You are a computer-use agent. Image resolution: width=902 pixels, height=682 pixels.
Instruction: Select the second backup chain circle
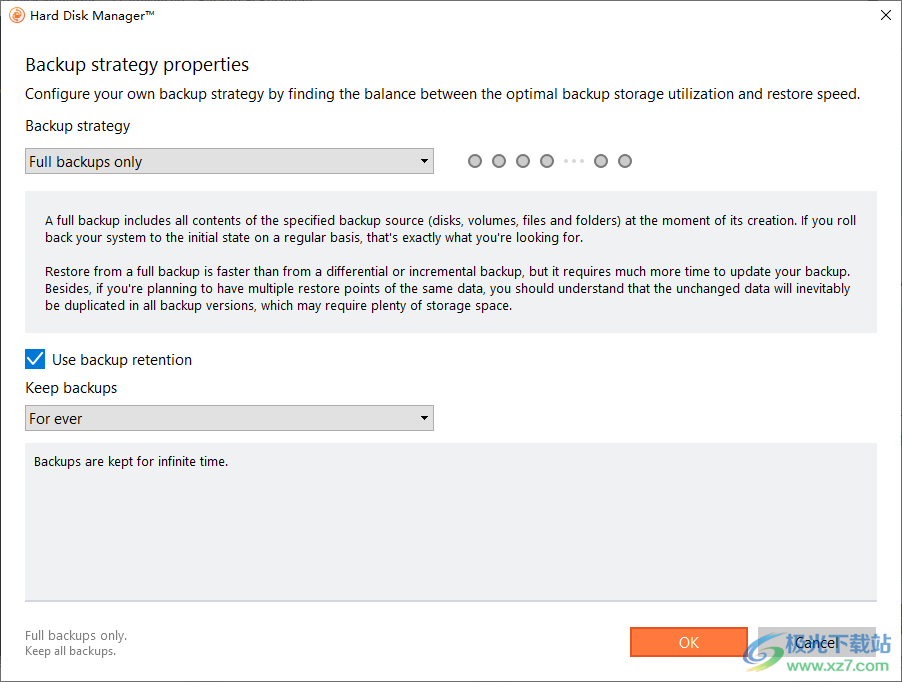tap(499, 161)
